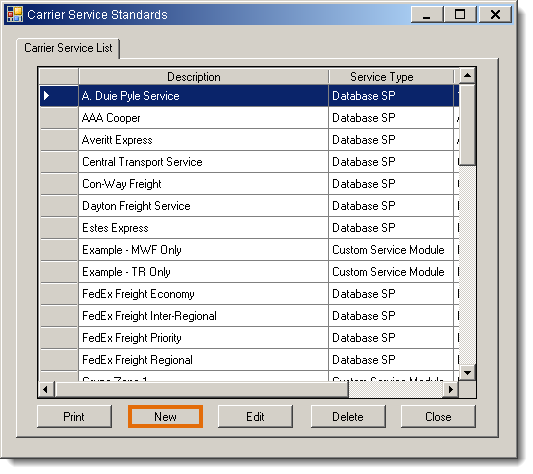Click the horizontal scrollbar left arrow

46,389
